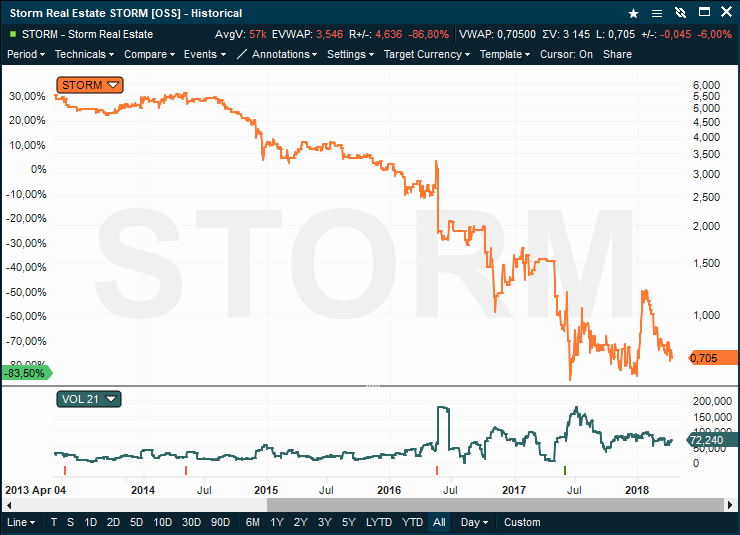
Task: Click the green STORM instrument square
Action: tap(13, 34)
